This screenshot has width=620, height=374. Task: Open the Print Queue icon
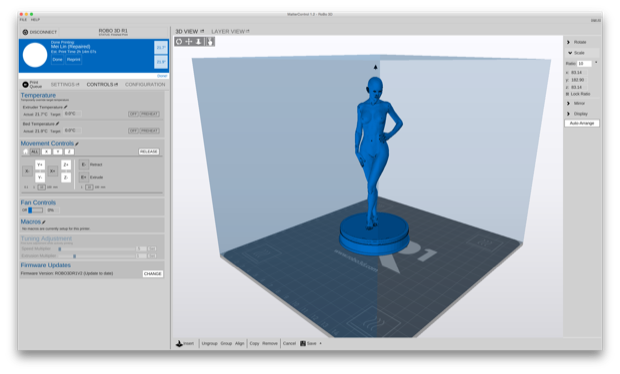25,85
